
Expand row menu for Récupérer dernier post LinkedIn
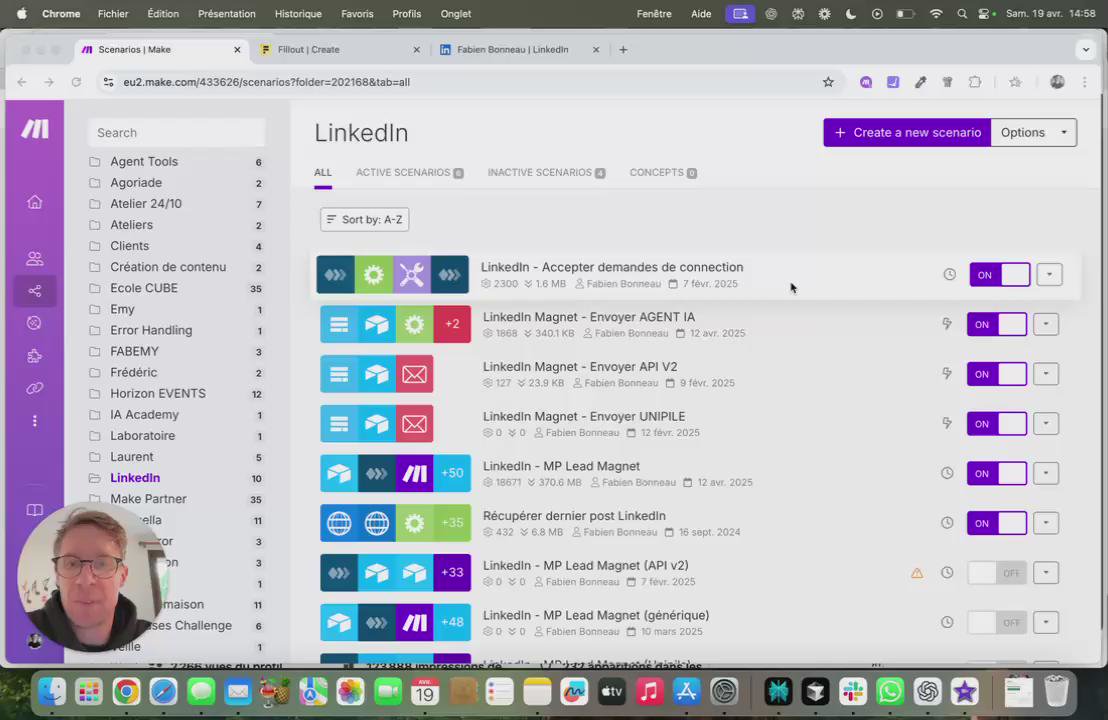(1047, 523)
